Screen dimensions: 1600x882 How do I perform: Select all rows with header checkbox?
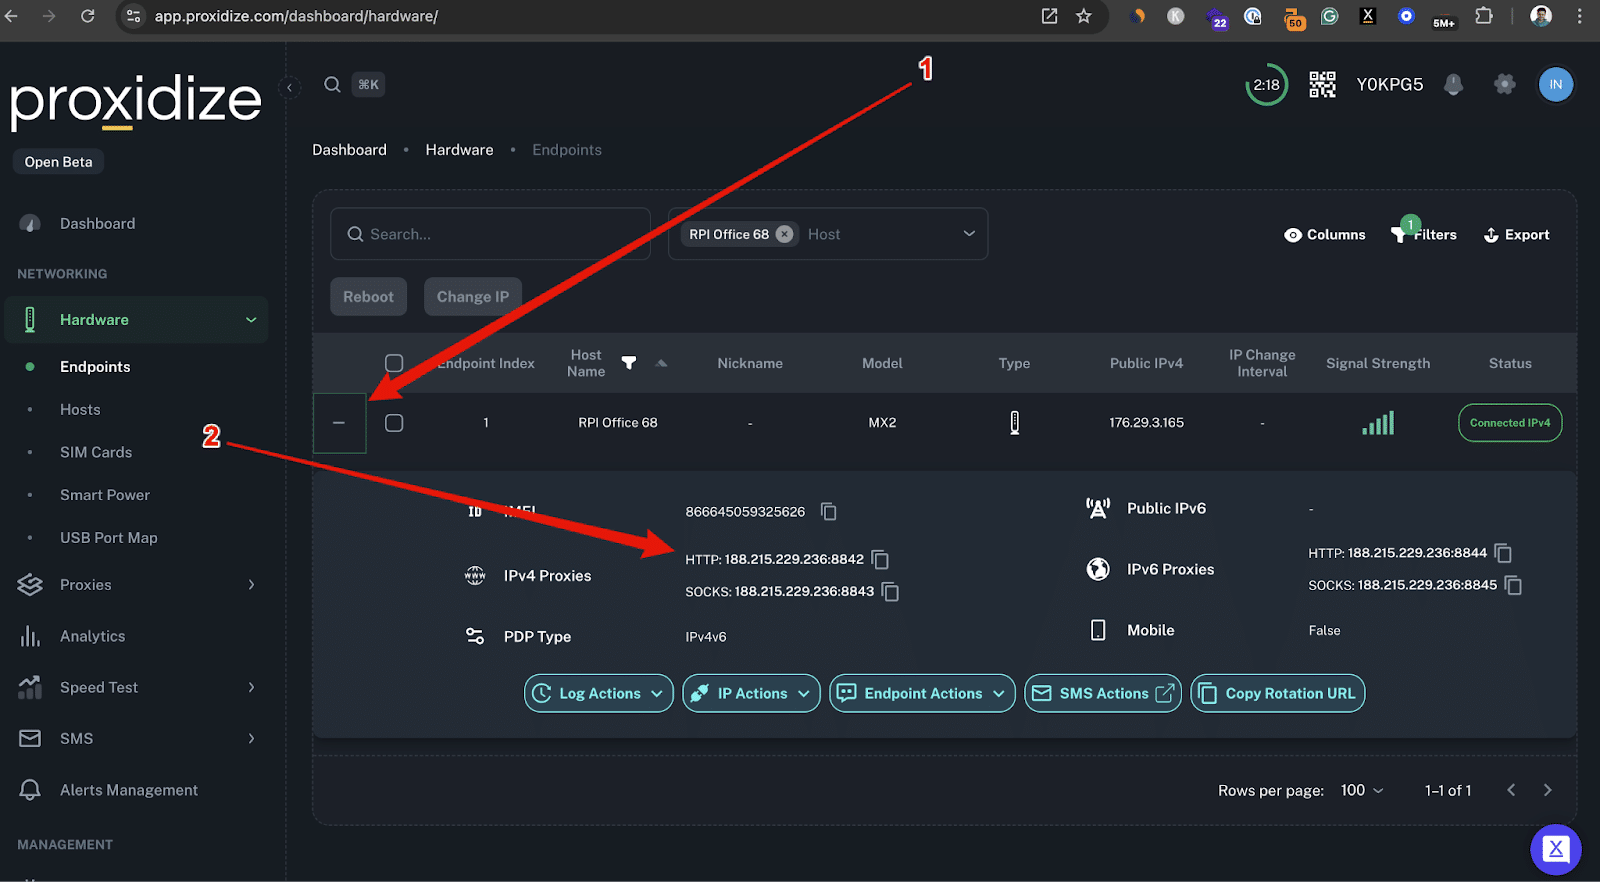click(394, 363)
